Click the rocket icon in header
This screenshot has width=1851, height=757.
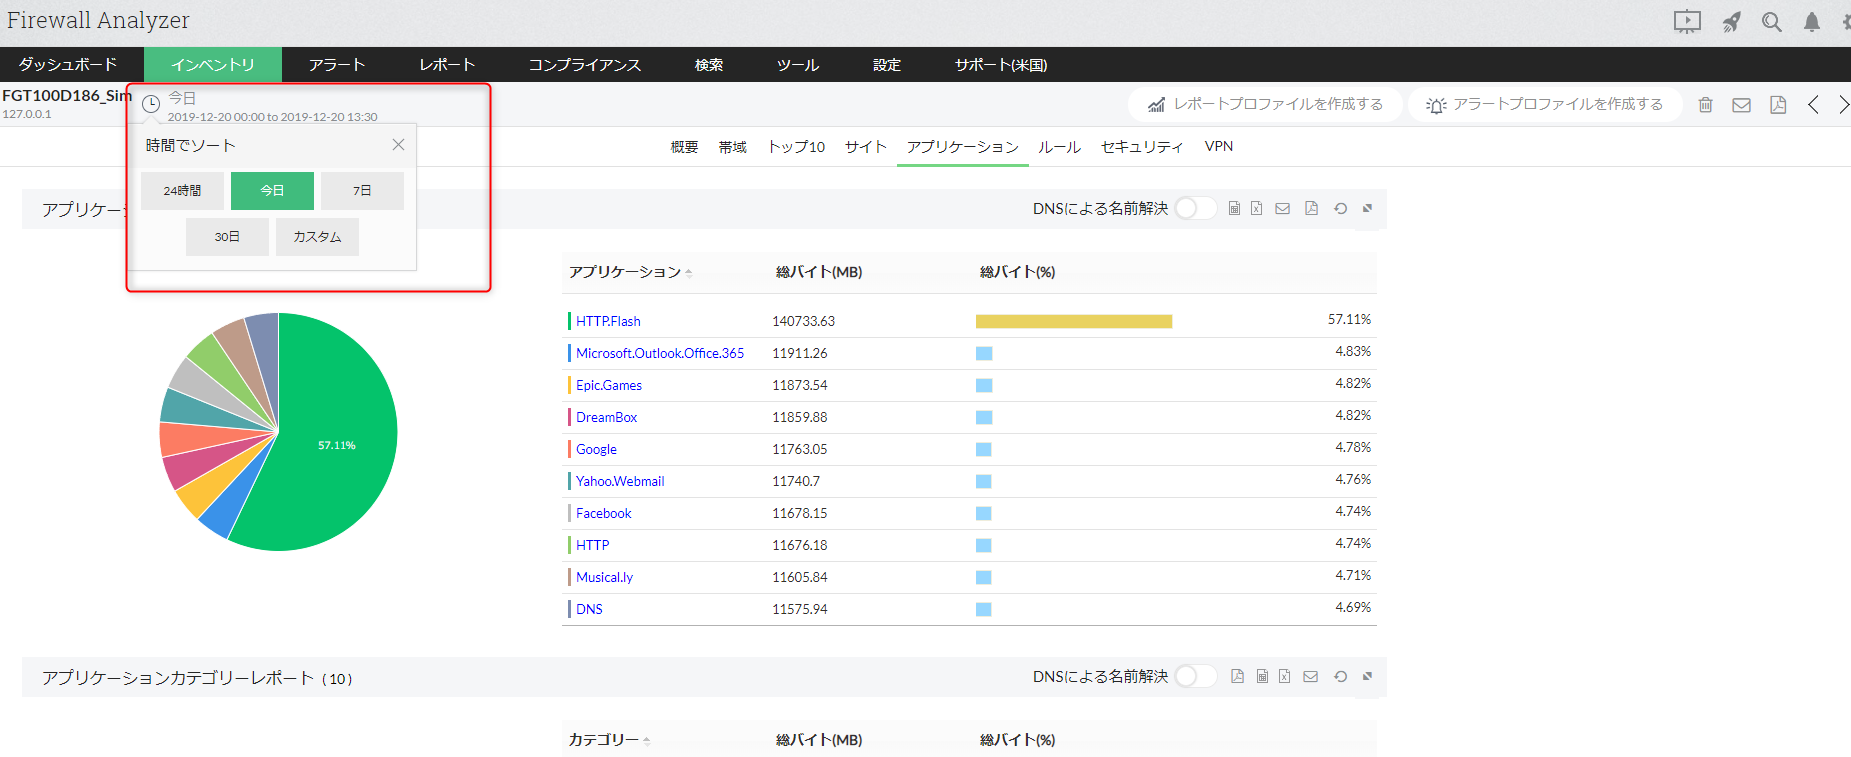pyautogui.click(x=1731, y=22)
